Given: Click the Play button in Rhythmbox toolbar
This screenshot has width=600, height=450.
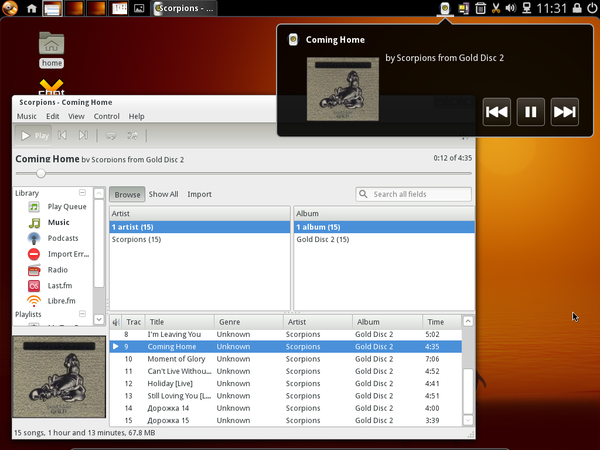Looking at the screenshot, I should 34,135.
